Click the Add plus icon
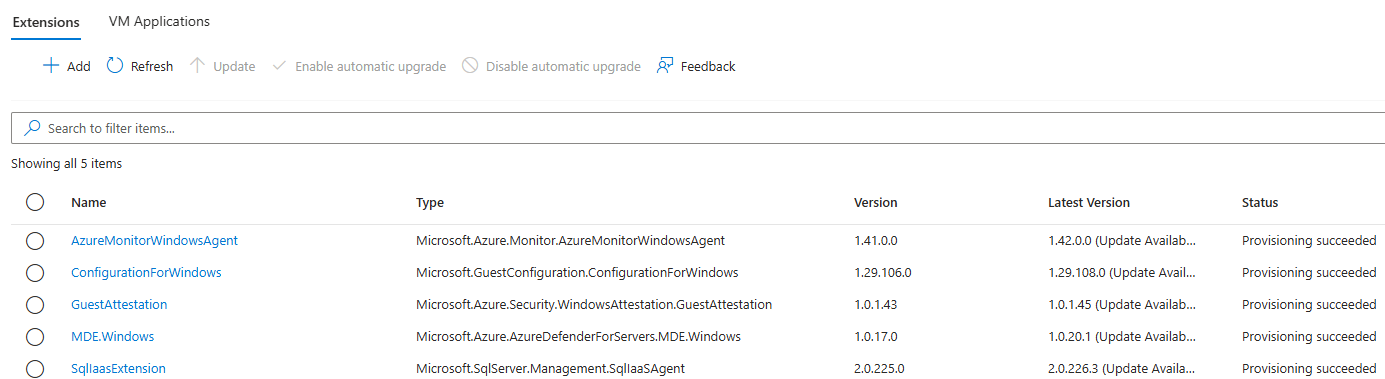The width and height of the screenshot is (1385, 379). click(51, 66)
